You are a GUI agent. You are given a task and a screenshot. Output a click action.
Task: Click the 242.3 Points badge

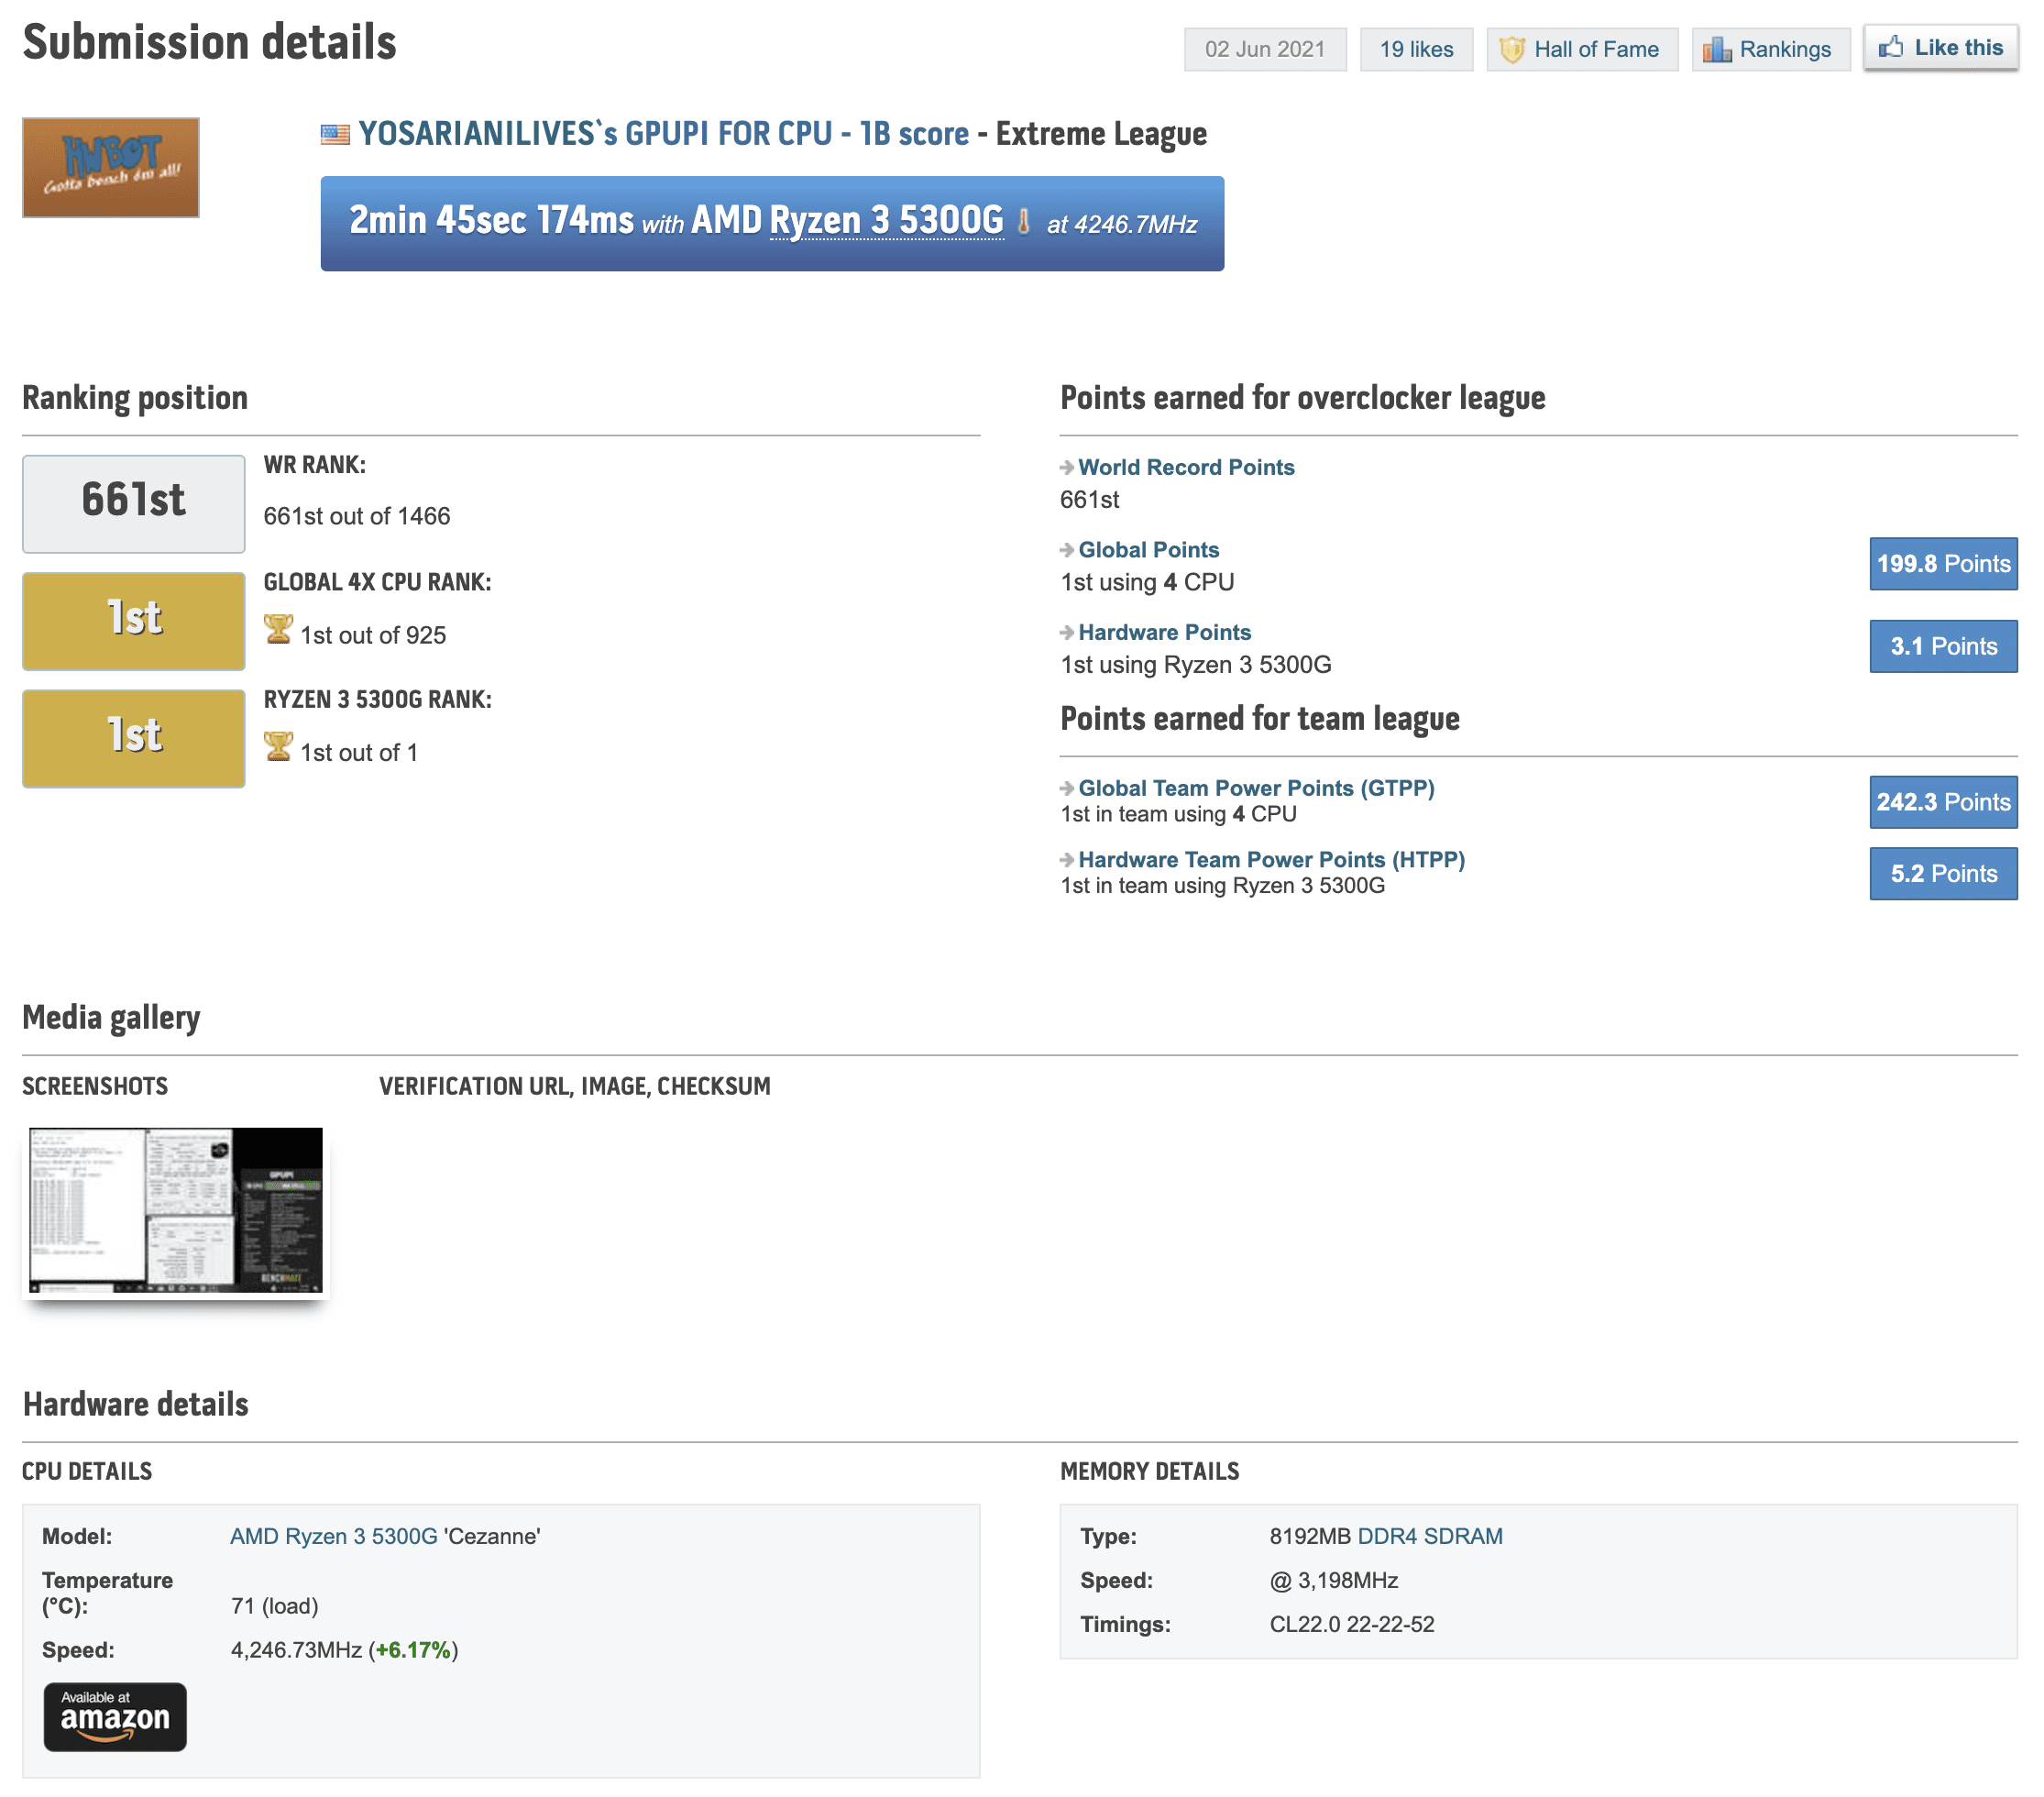[x=1943, y=802]
